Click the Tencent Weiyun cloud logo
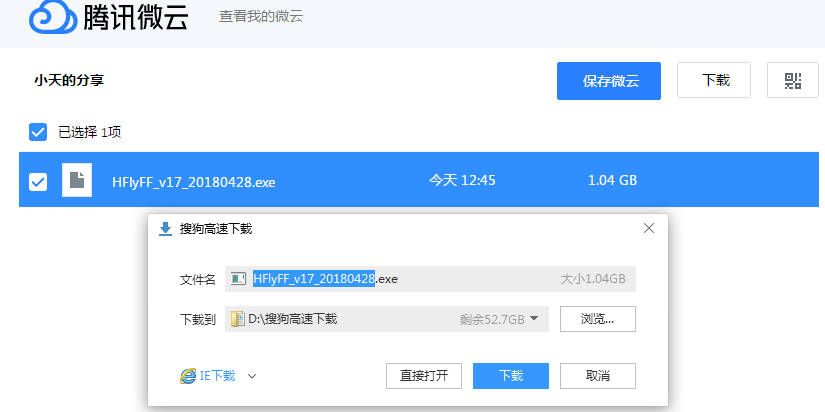Image resolution: width=825 pixels, height=412 pixels. (x=53, y=17)
